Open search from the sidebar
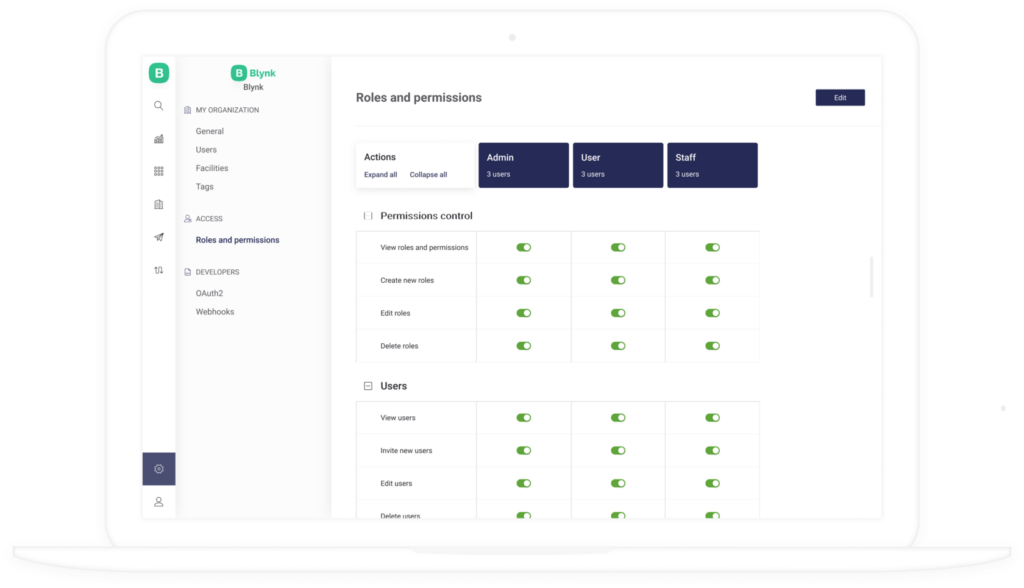Screen dimensions: 1024x588 [158, 105]
